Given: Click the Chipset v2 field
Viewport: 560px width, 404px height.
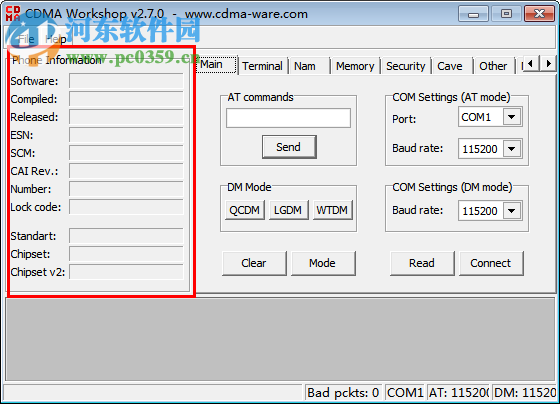Looking at the screenshot, I should [x=126, y=272].
